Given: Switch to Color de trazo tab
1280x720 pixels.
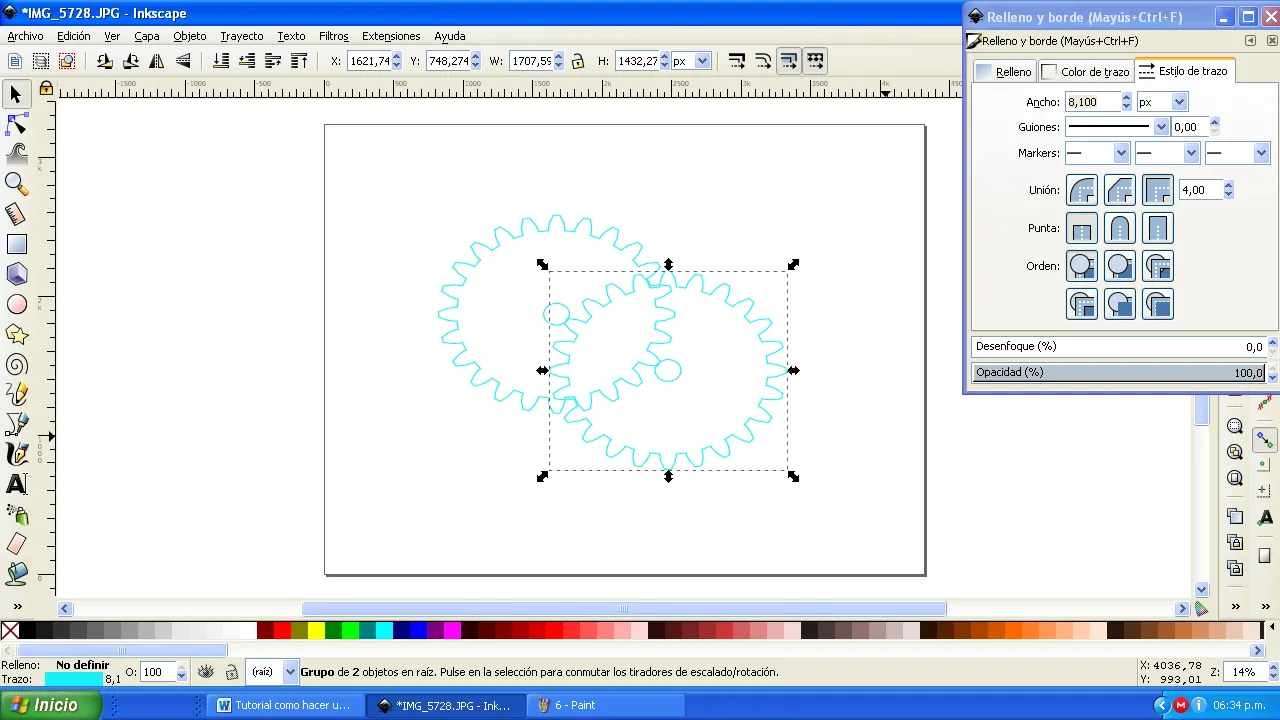Looking at the screenshot, I should point(1086,72).
